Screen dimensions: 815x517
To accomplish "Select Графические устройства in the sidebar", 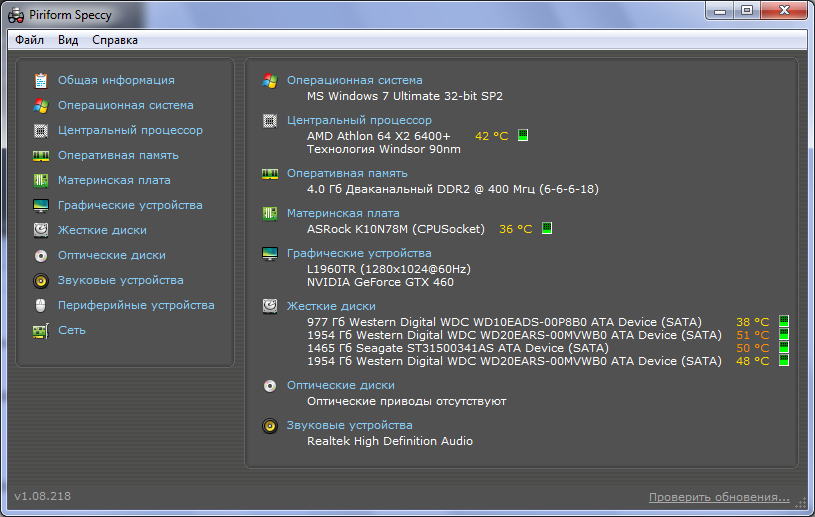I will pyautogui.click(x=130, y=205).
